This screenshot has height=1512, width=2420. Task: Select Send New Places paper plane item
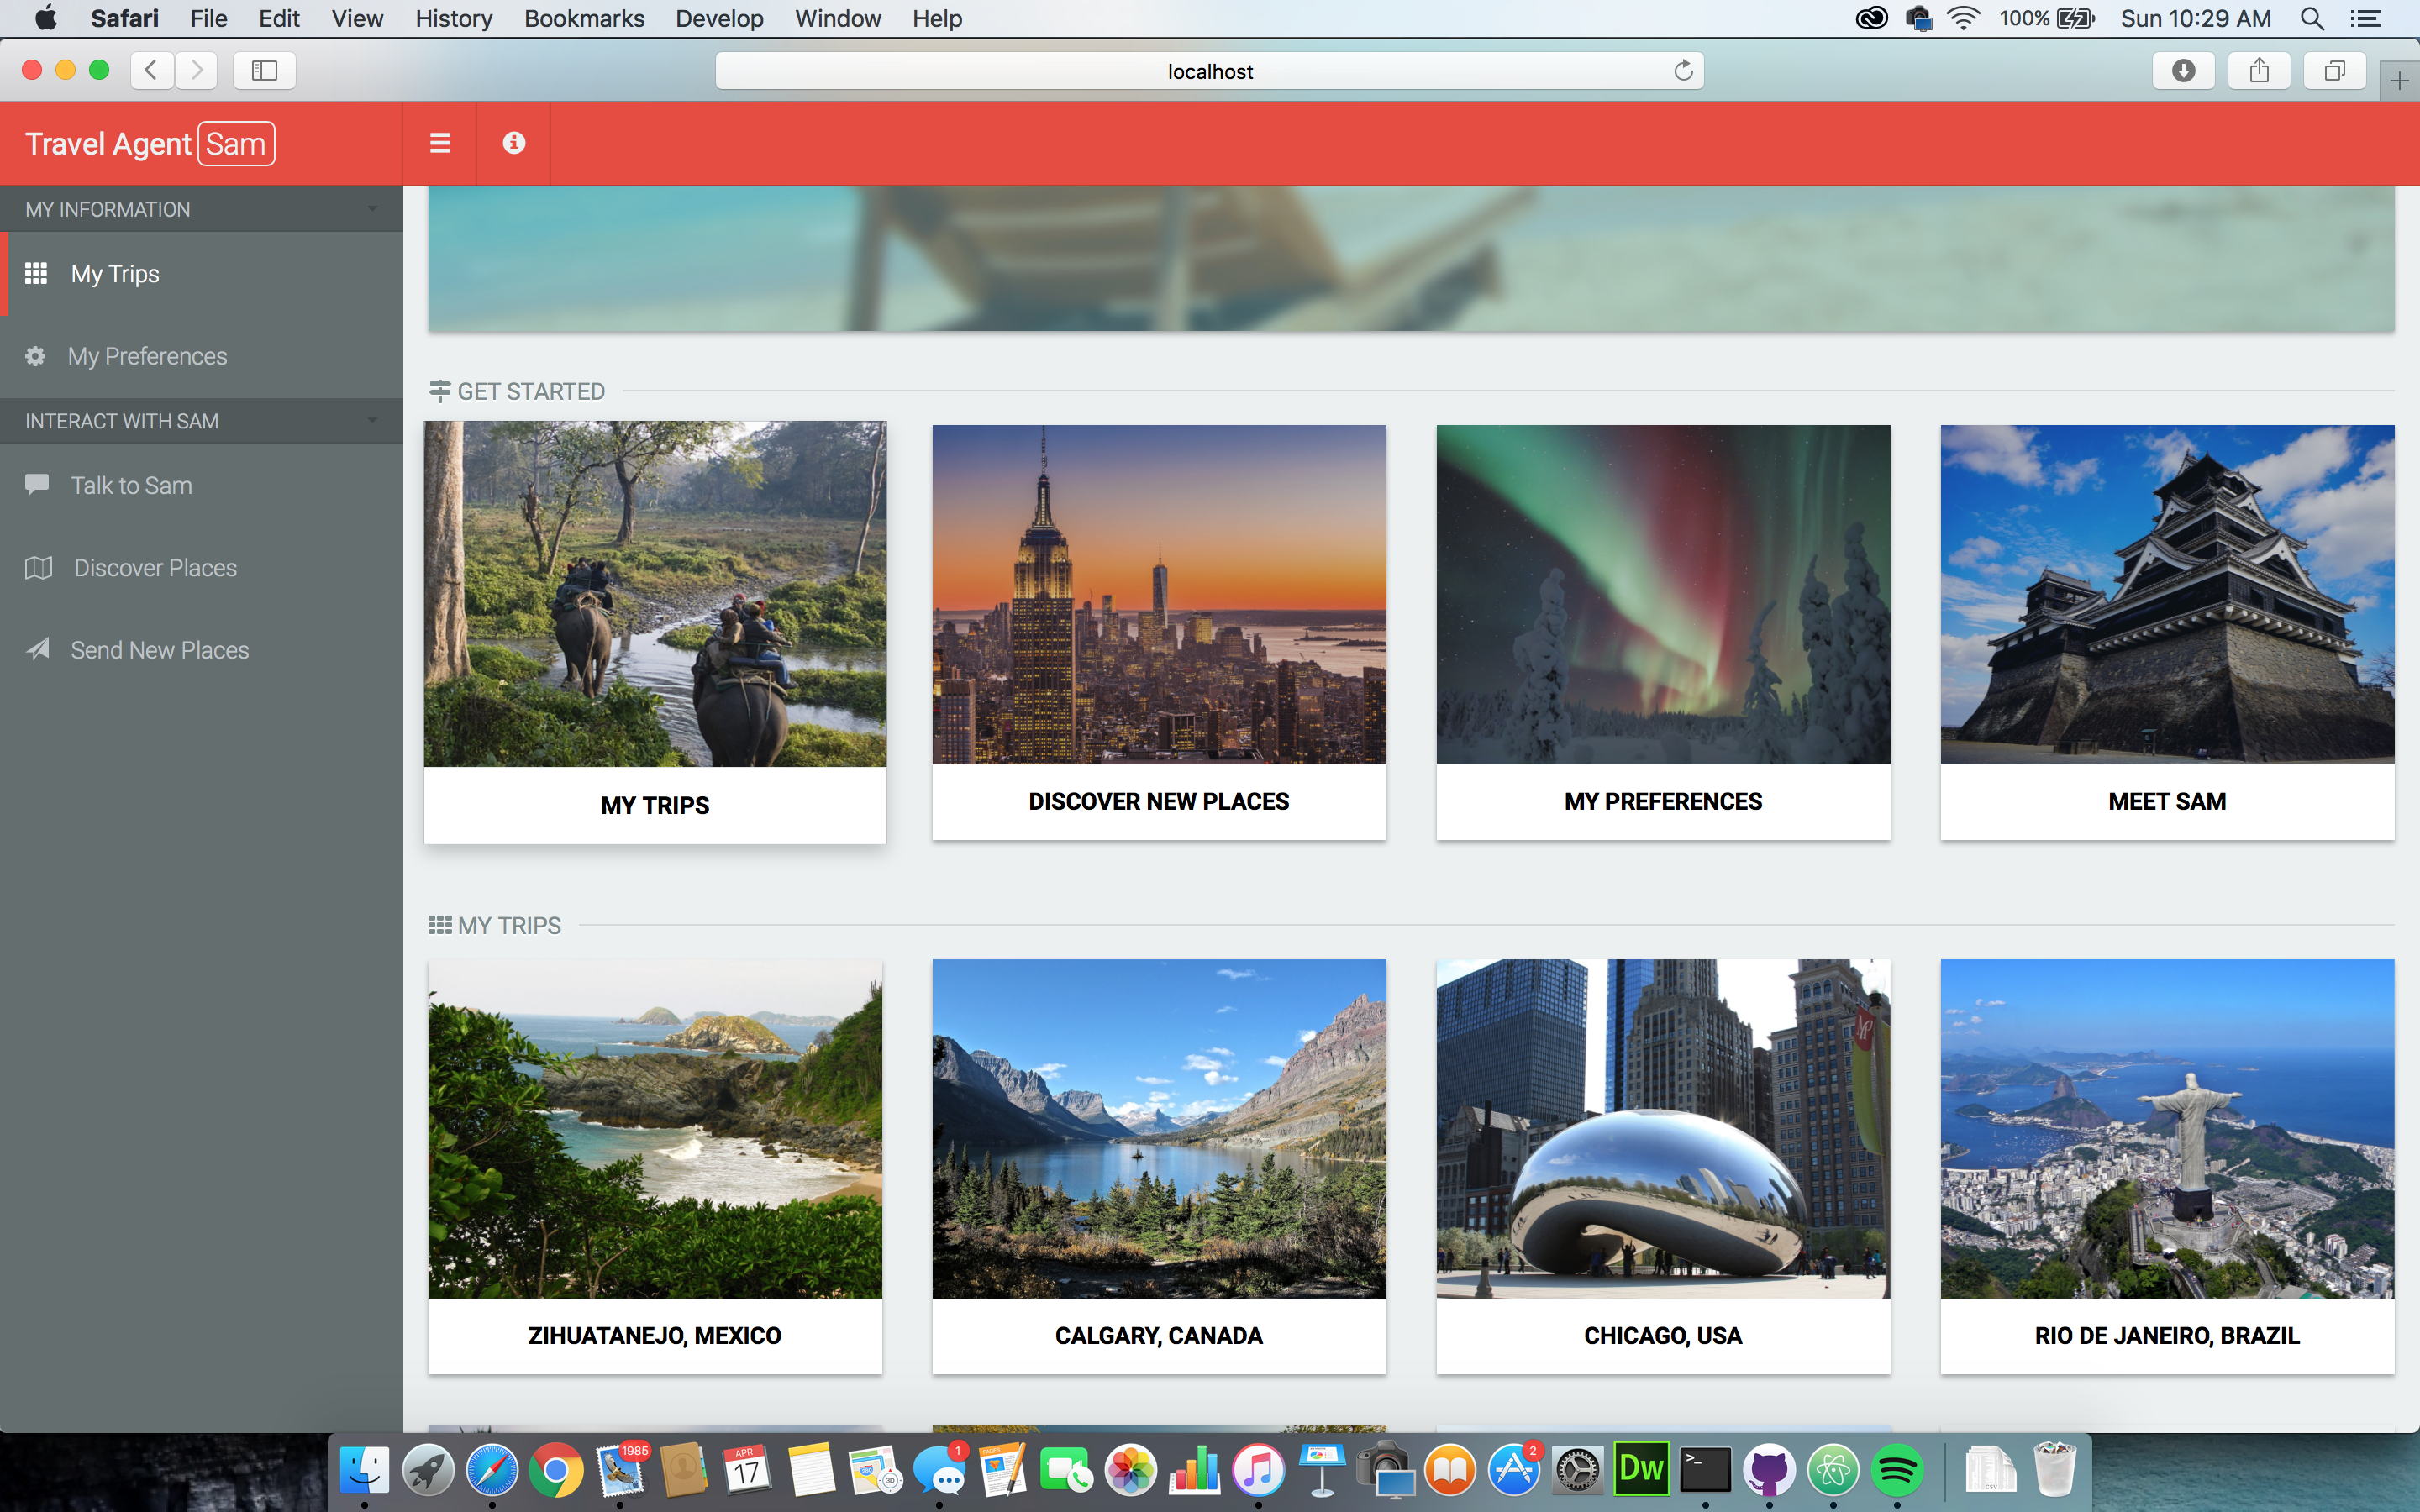tap(159, 650)
